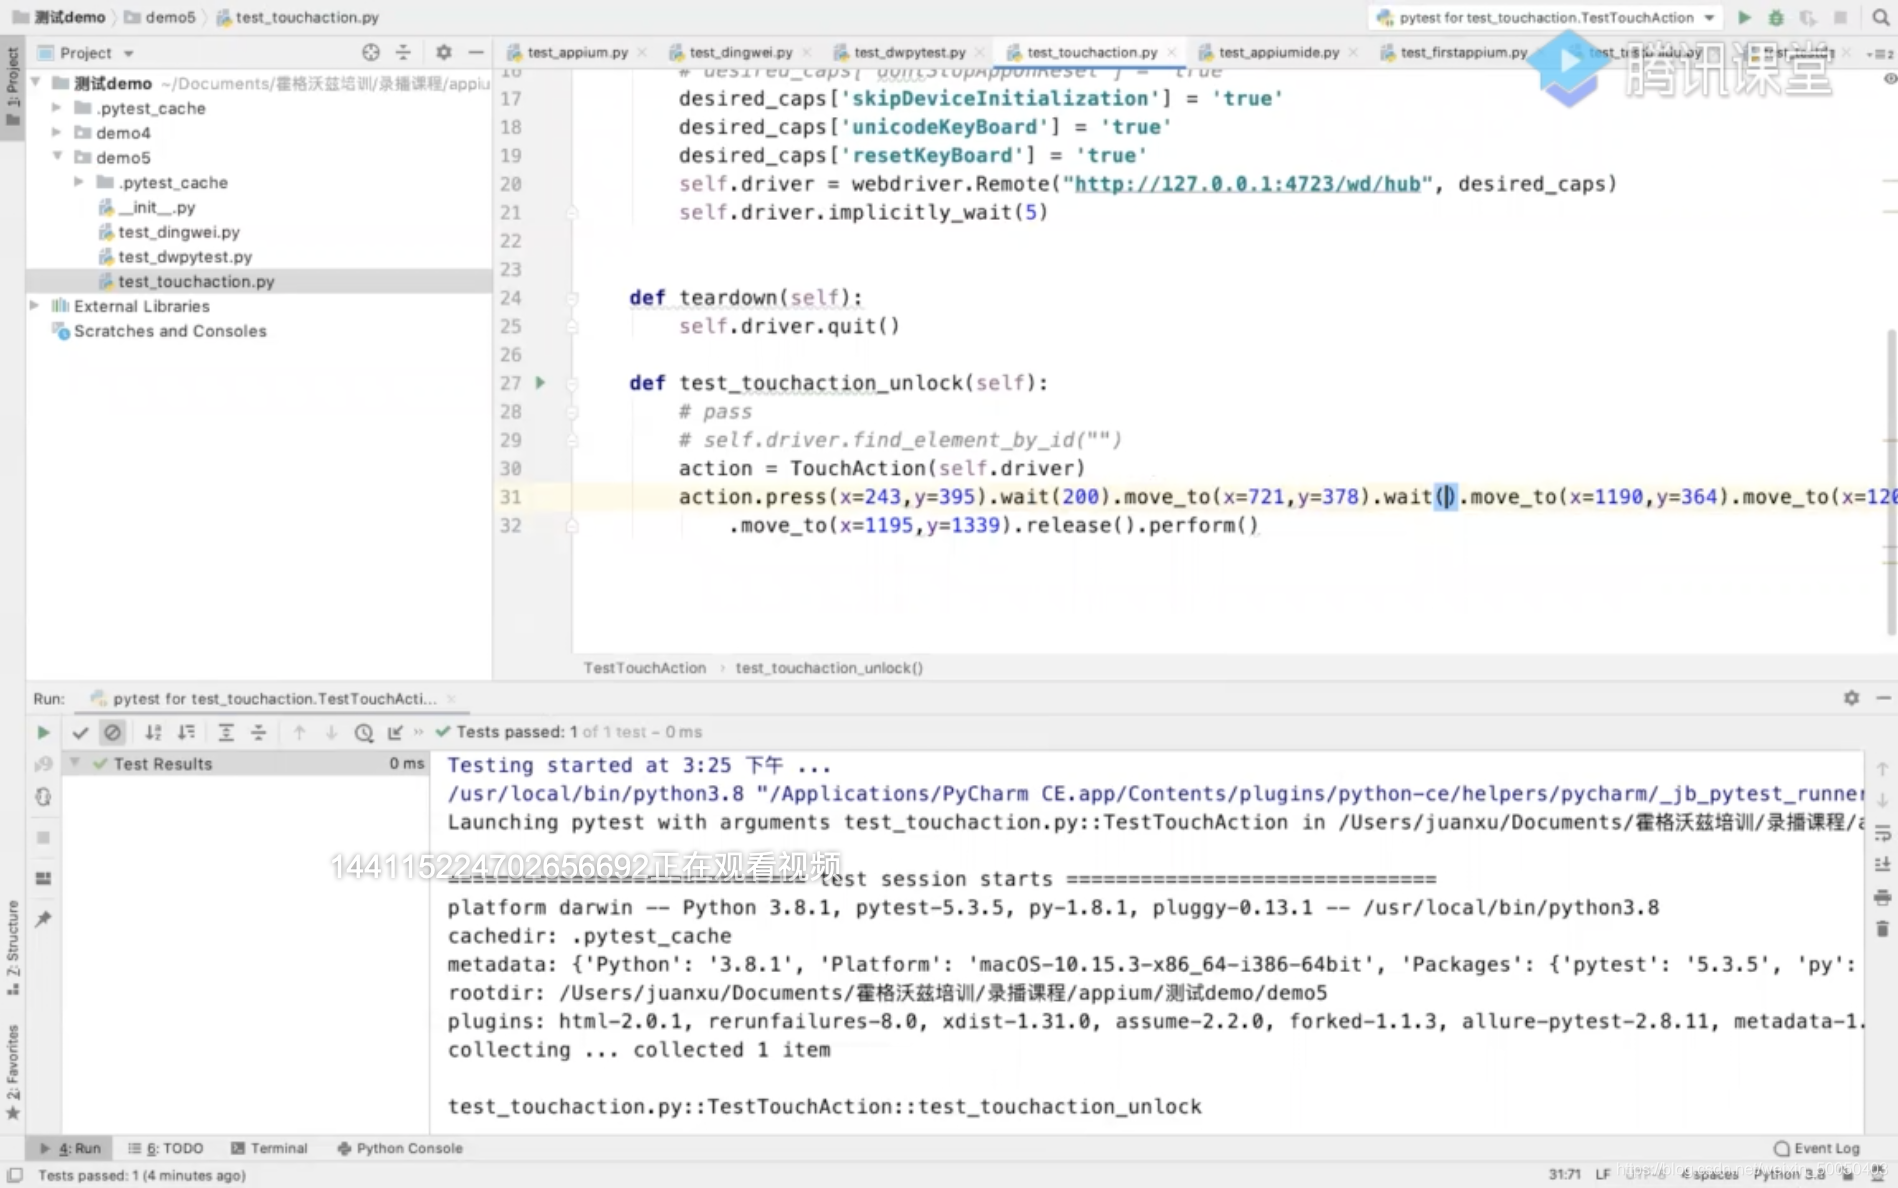This screenshot has width=1898, height=1188.
Task: Open Search Everywhere magnifier icon
Action: 1880,17
